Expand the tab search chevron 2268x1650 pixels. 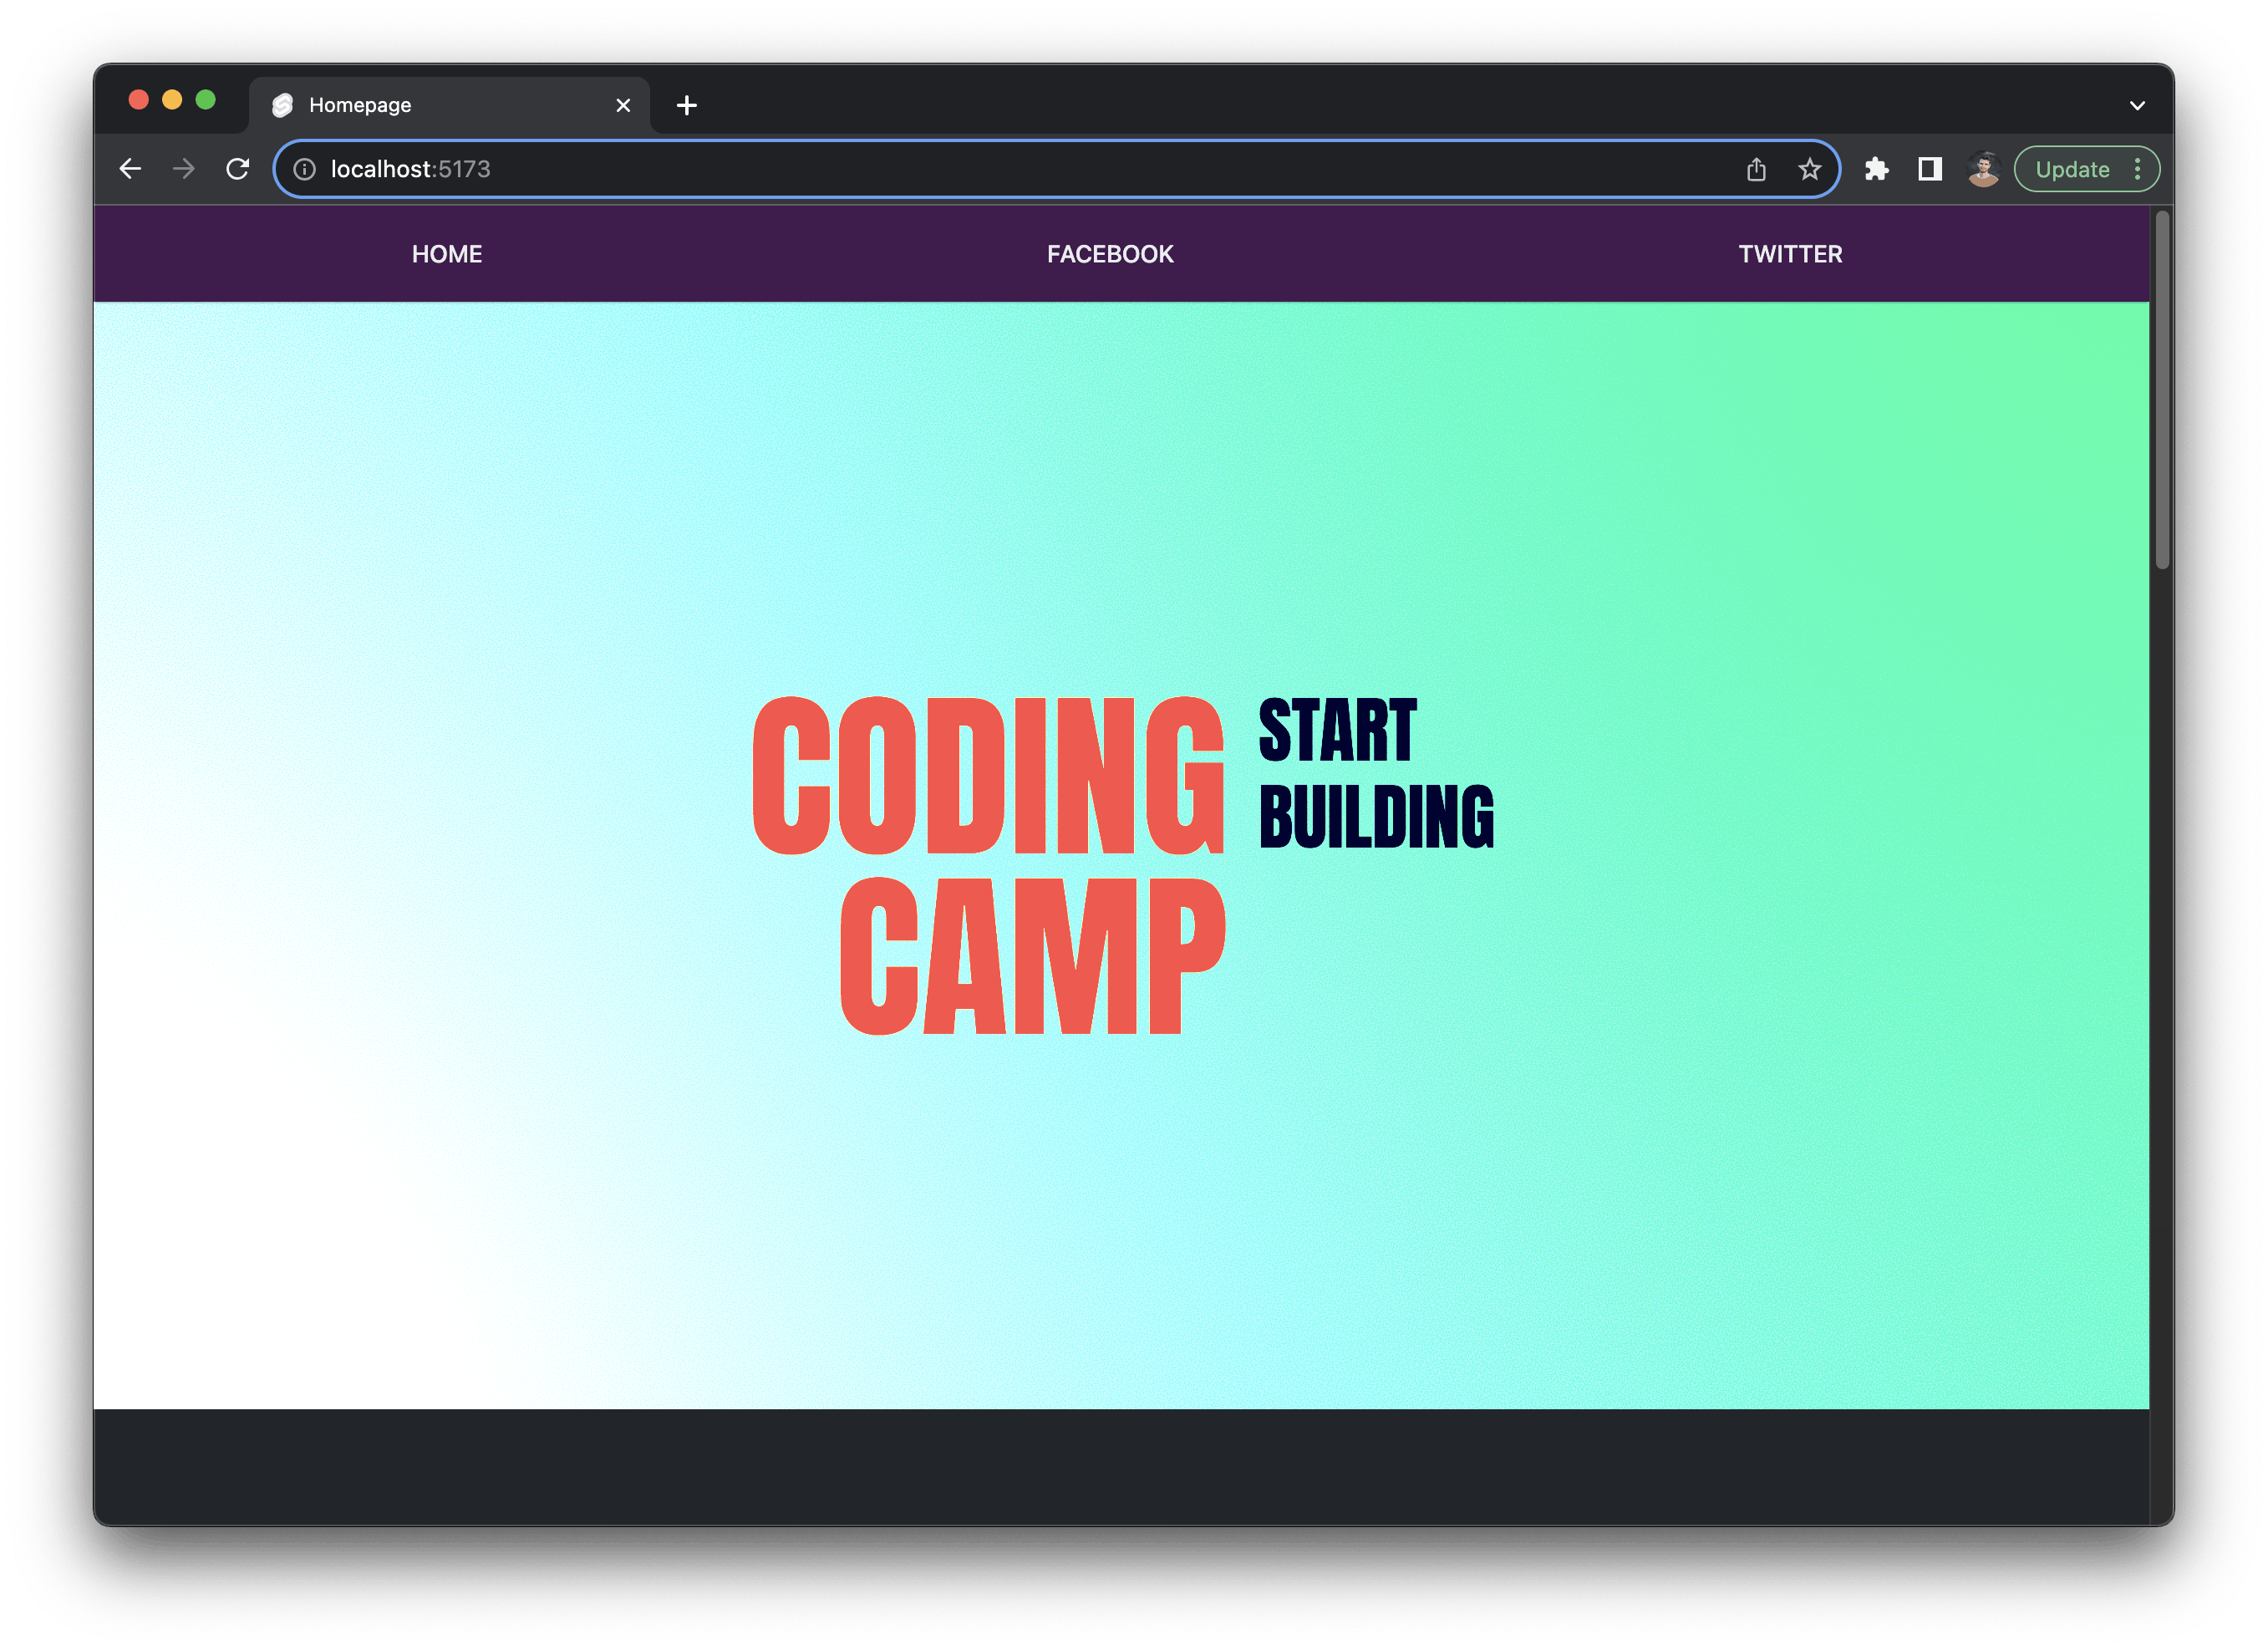tap(2137, 105)
